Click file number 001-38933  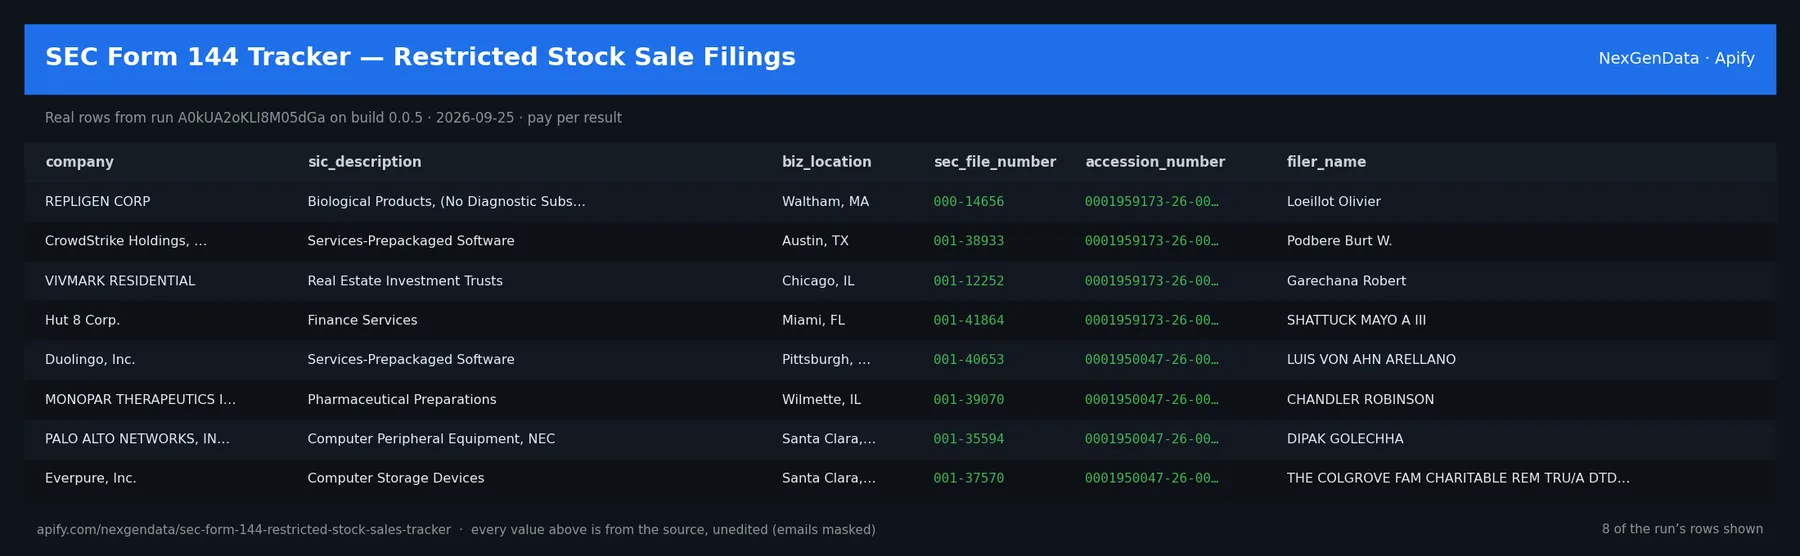968,241
